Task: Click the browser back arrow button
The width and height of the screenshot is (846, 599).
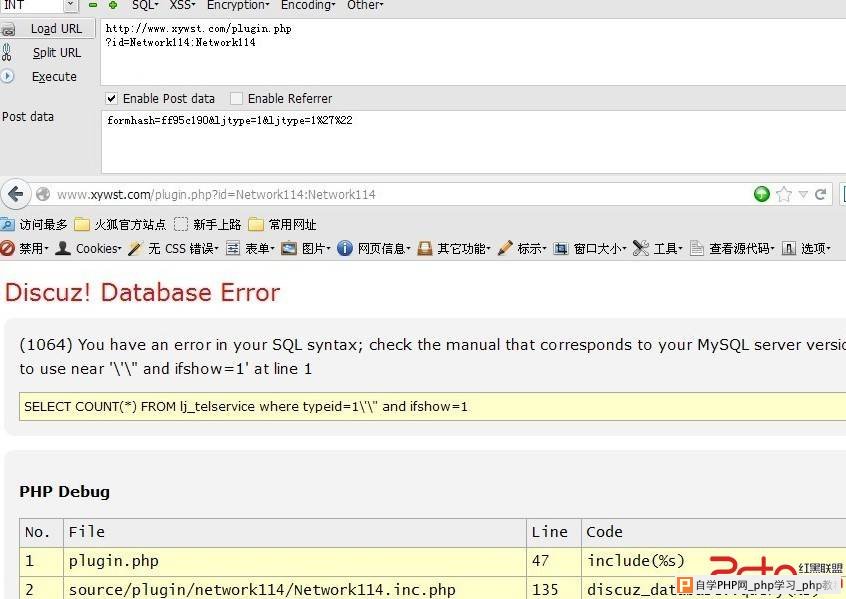Action: click(15, 194)
